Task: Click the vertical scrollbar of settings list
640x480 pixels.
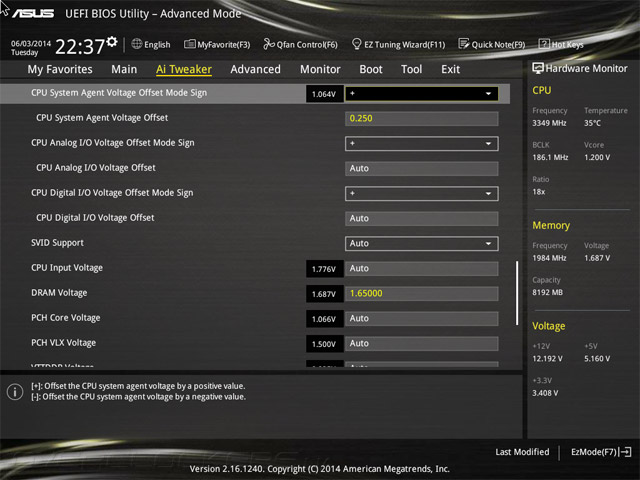Action: pyautogui.click(x=517, y=293)
